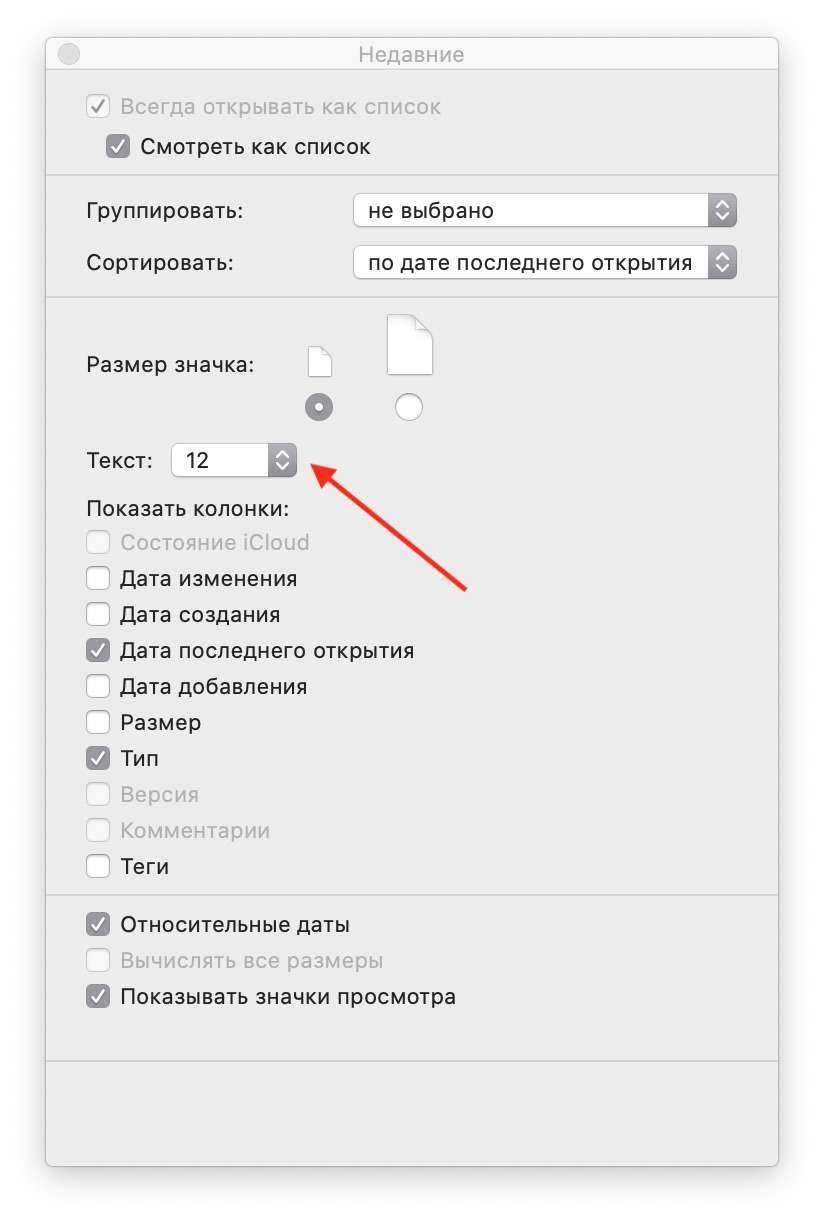Click the small document icon size preview
The width and height of the screenshot is (824, 1220).
[319, 362]
